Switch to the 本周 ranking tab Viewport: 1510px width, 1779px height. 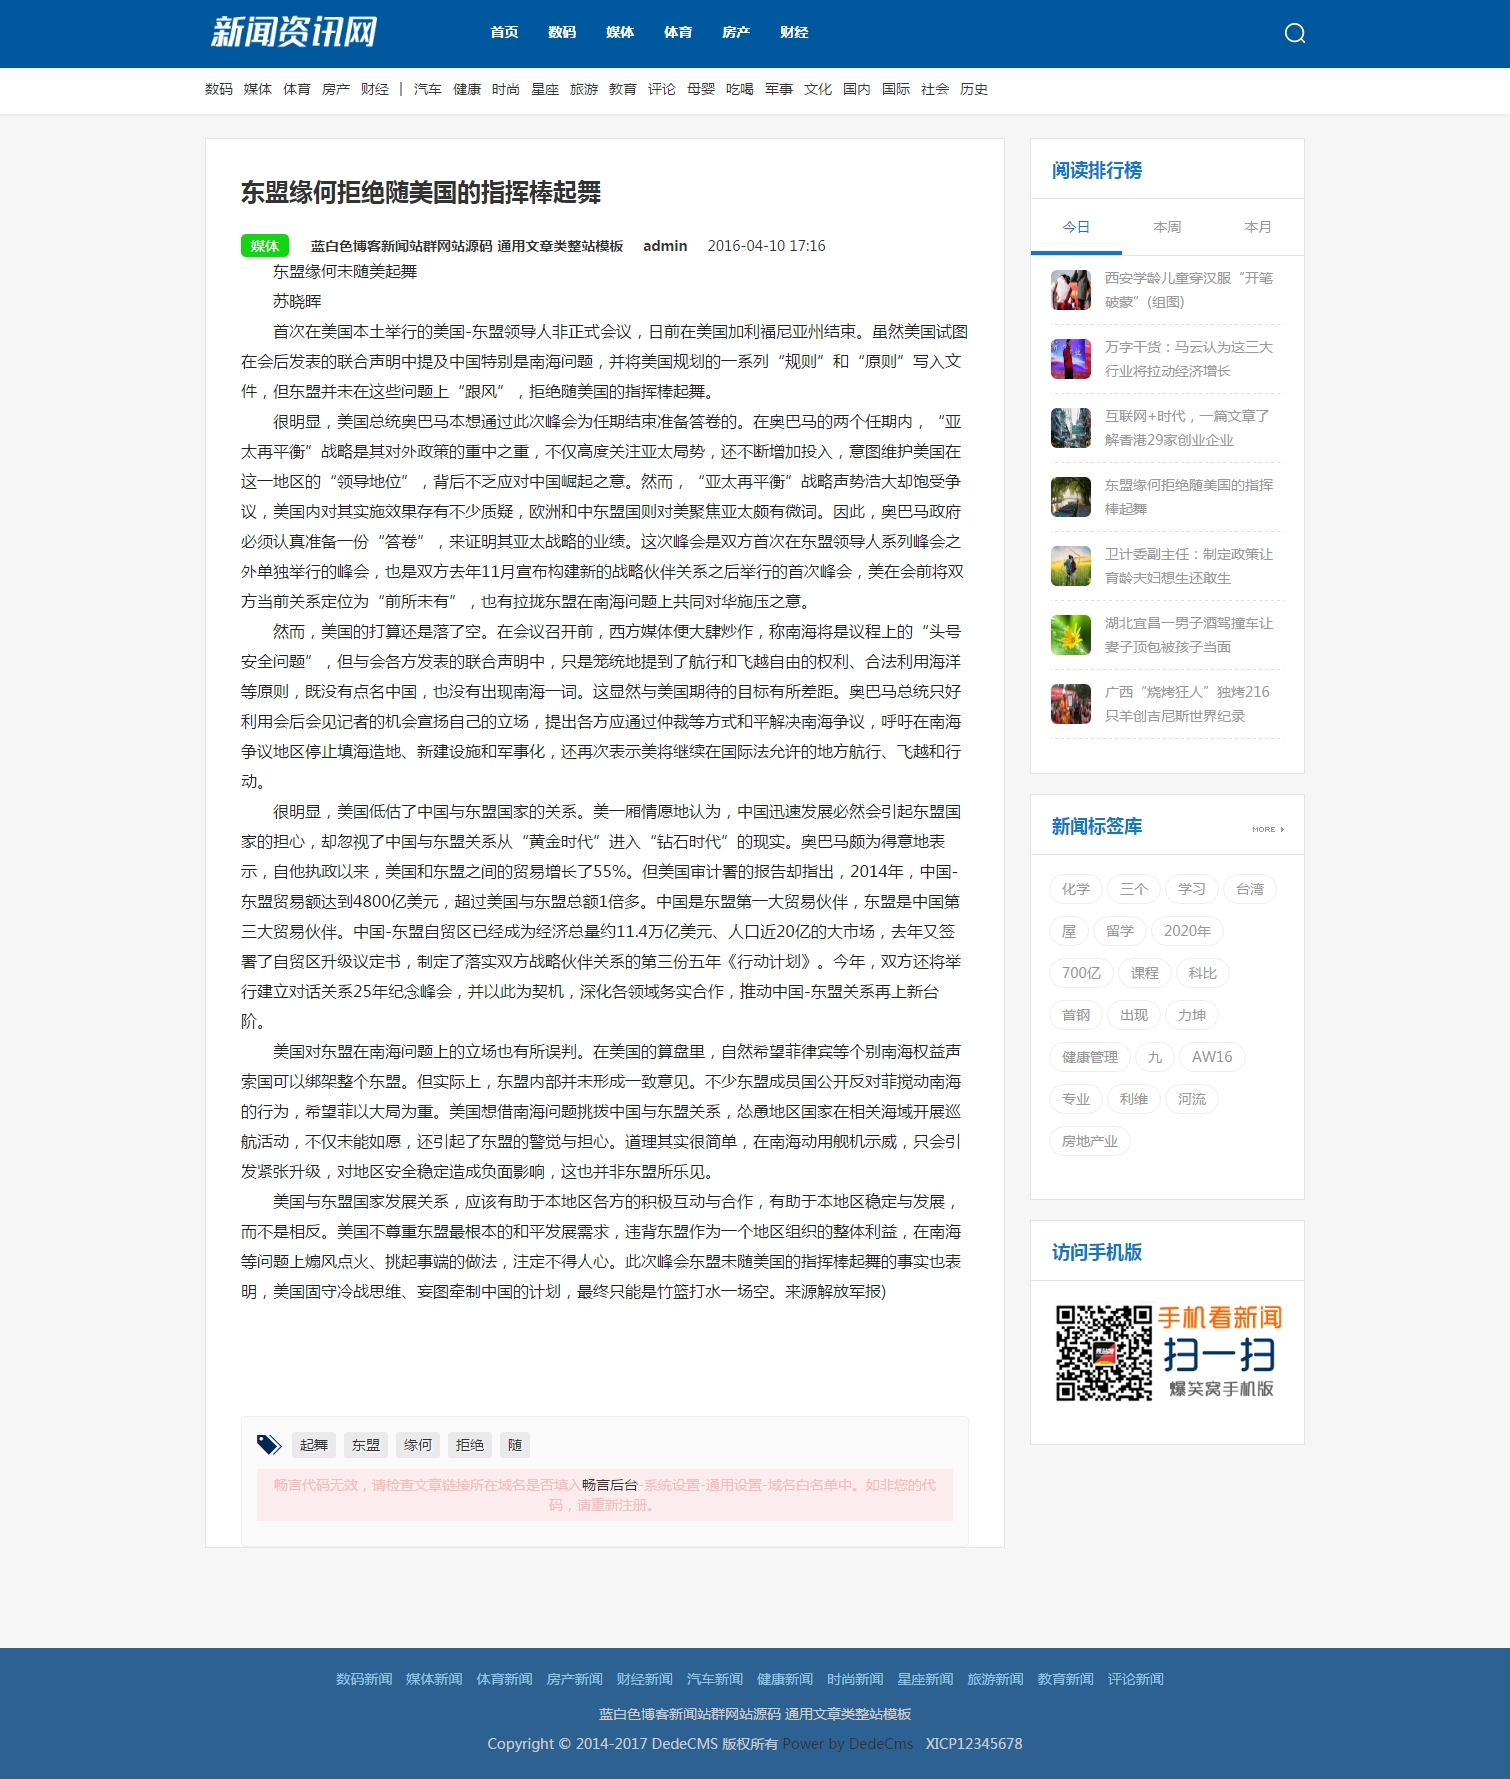(1166, 227)
